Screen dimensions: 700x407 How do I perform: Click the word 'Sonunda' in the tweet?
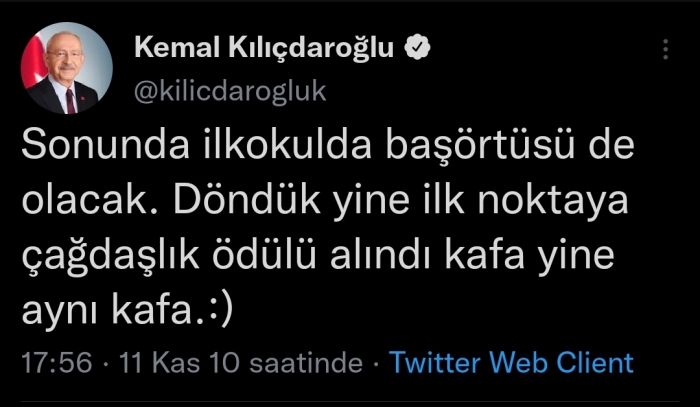pyautogui.click(x=105, y=146)
